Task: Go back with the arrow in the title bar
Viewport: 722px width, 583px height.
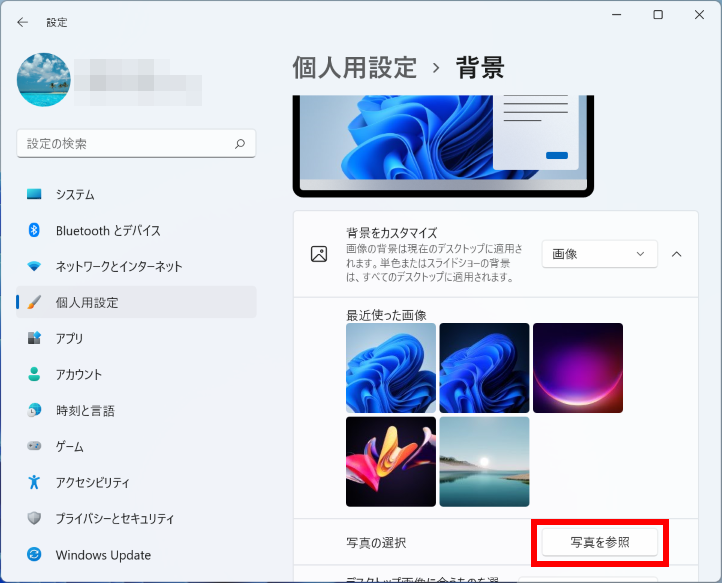Action: pyautogui.click(x=22, y=22)
